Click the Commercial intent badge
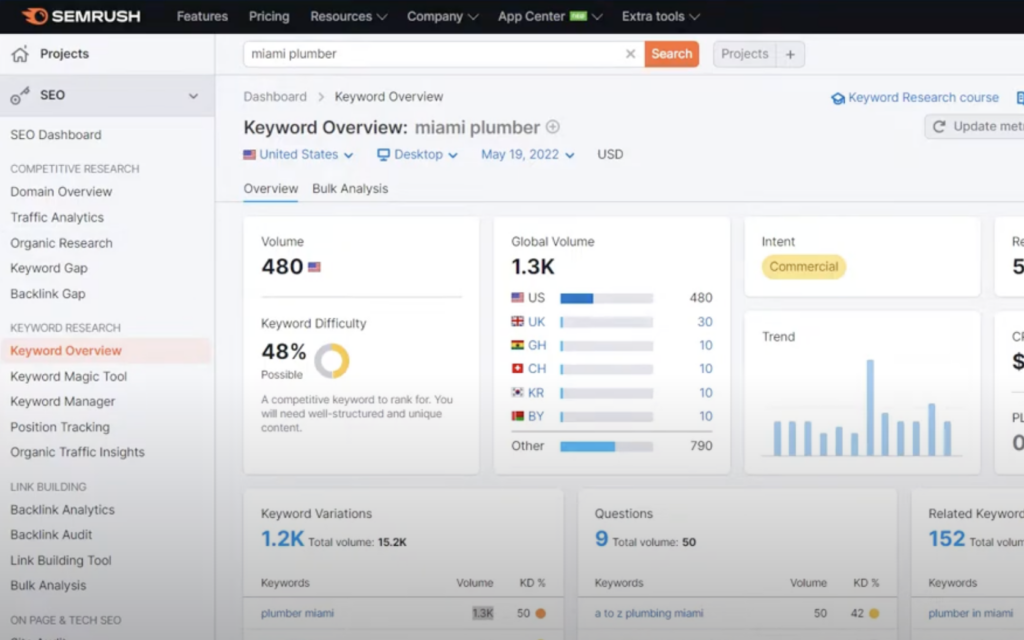The image size is (1024, 640). click(x=803, y=266)
